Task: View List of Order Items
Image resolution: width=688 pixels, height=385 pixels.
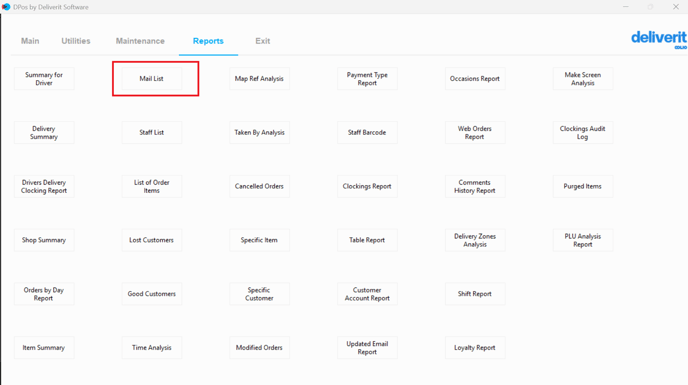Action: click(151, 186)
